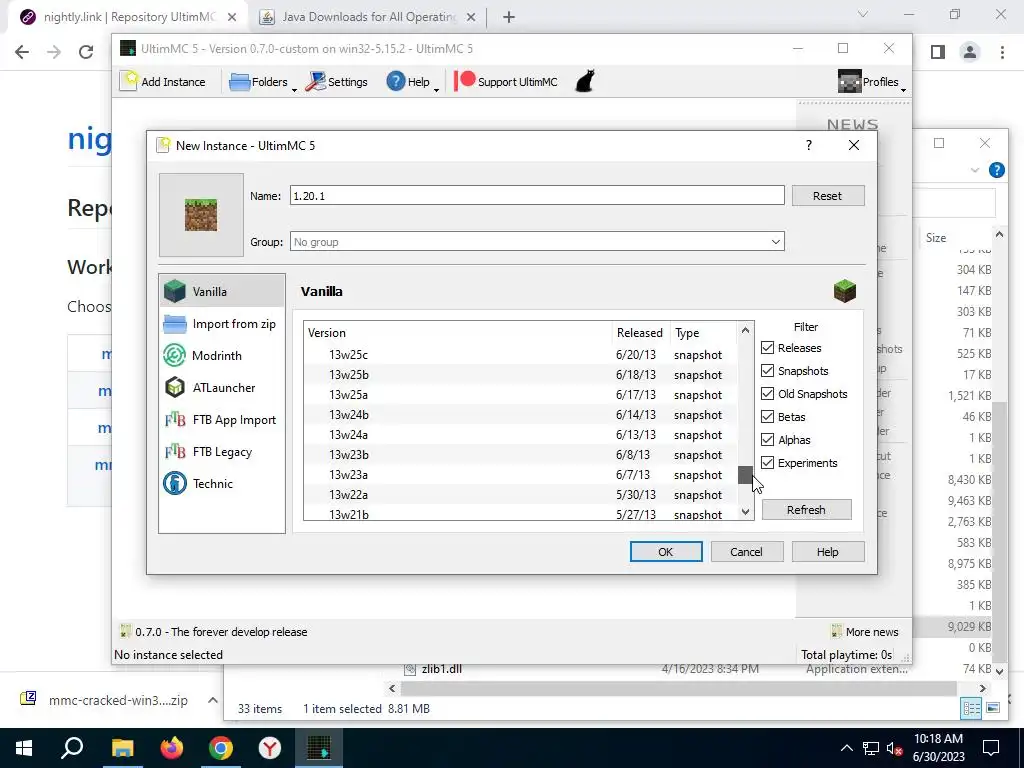Confirm the new instance with OK
The width and height of the screenshot is (1024, 768).
(x=665, y=552)
